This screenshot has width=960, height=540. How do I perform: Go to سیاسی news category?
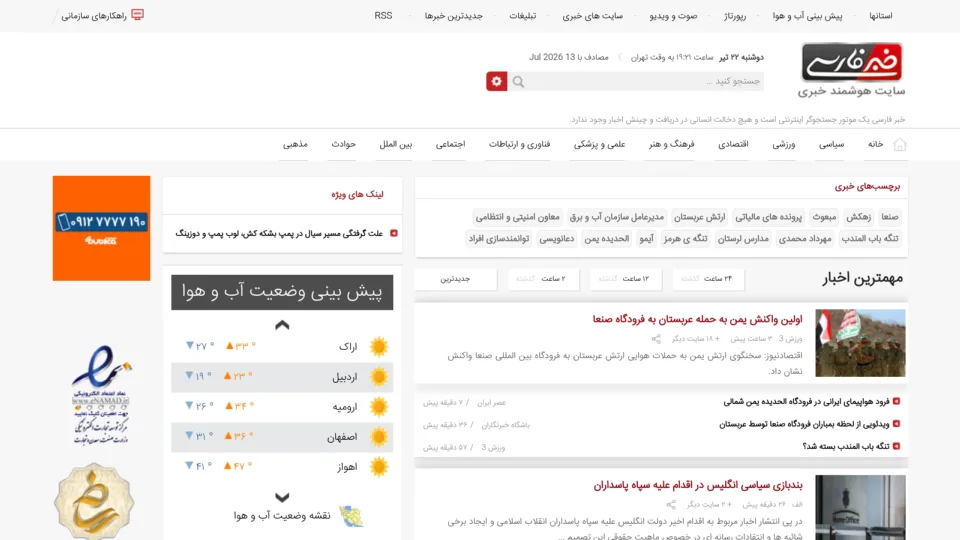pyautogui.click(x=831, y=144)
